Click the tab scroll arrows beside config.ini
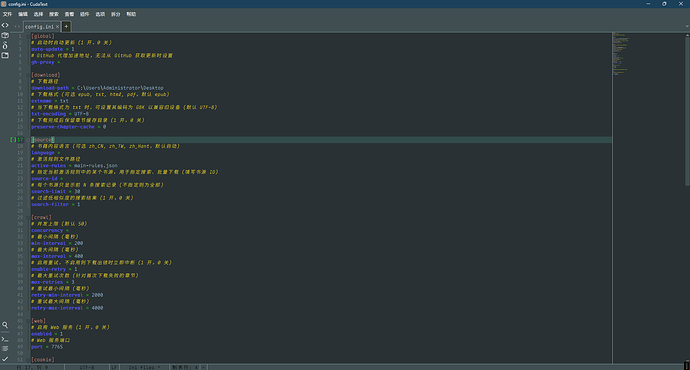The image size is (690, 370). (17, 26)
